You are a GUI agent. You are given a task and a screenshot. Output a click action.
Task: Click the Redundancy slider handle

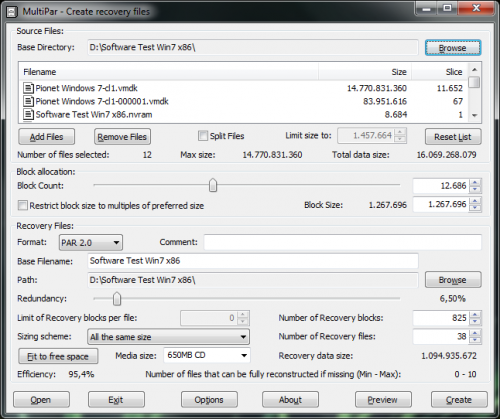click(x=117, y=298)
